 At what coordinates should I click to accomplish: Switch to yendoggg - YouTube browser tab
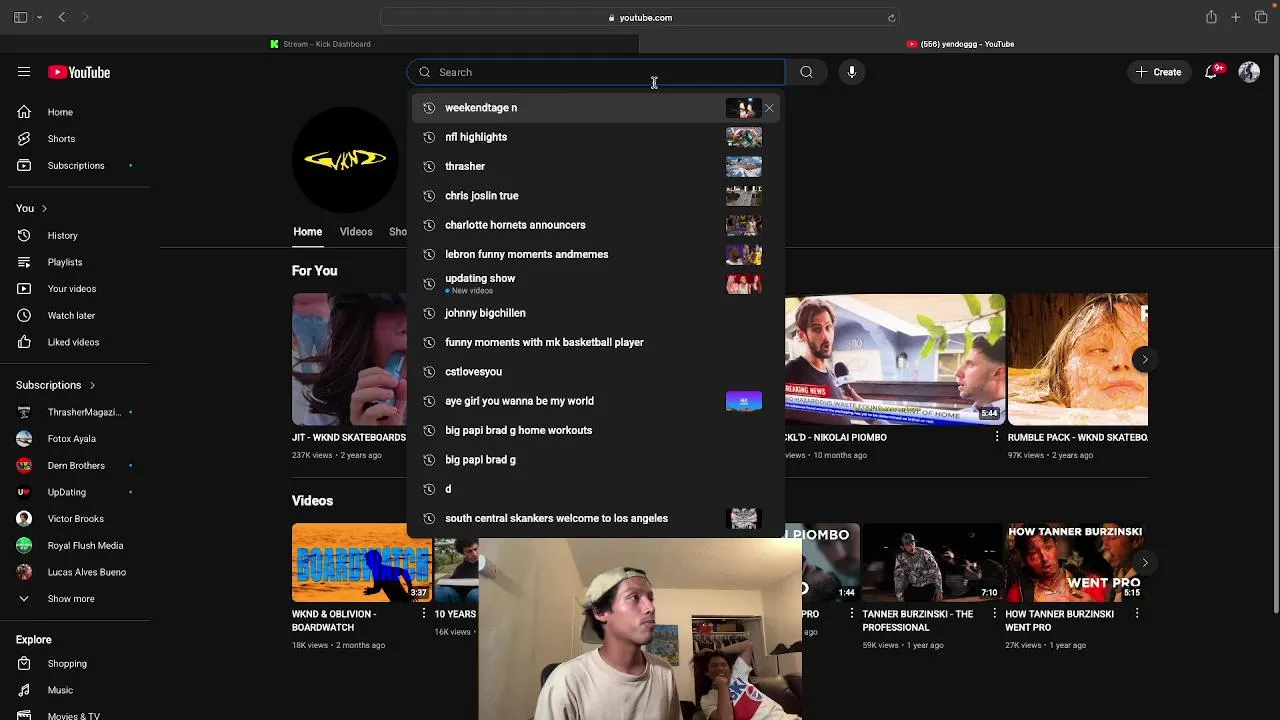960,44
